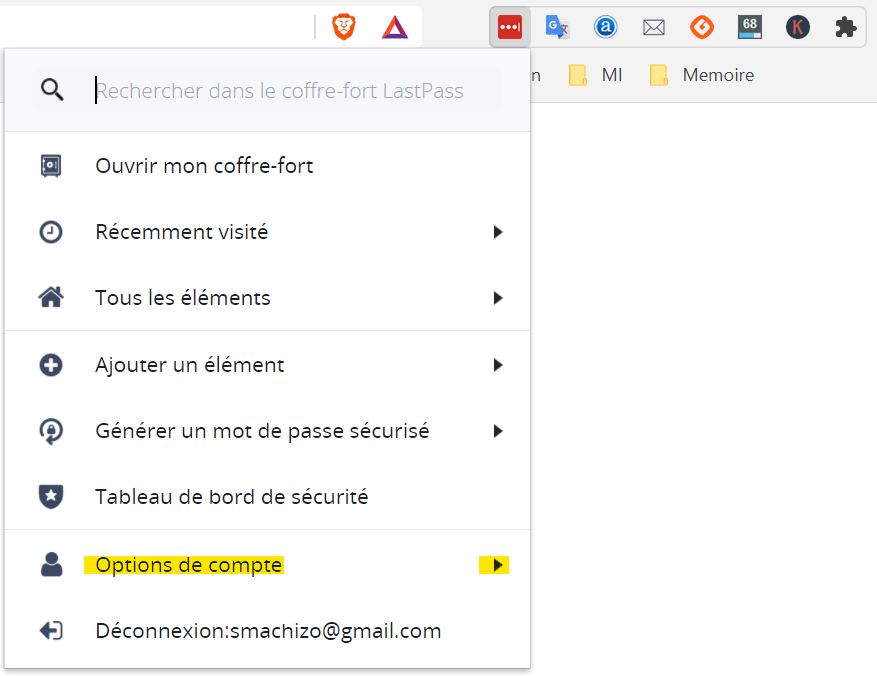Click the magnifying glass search icon
877x676 pixels.
pyautogui.click(x=52, y=89)
